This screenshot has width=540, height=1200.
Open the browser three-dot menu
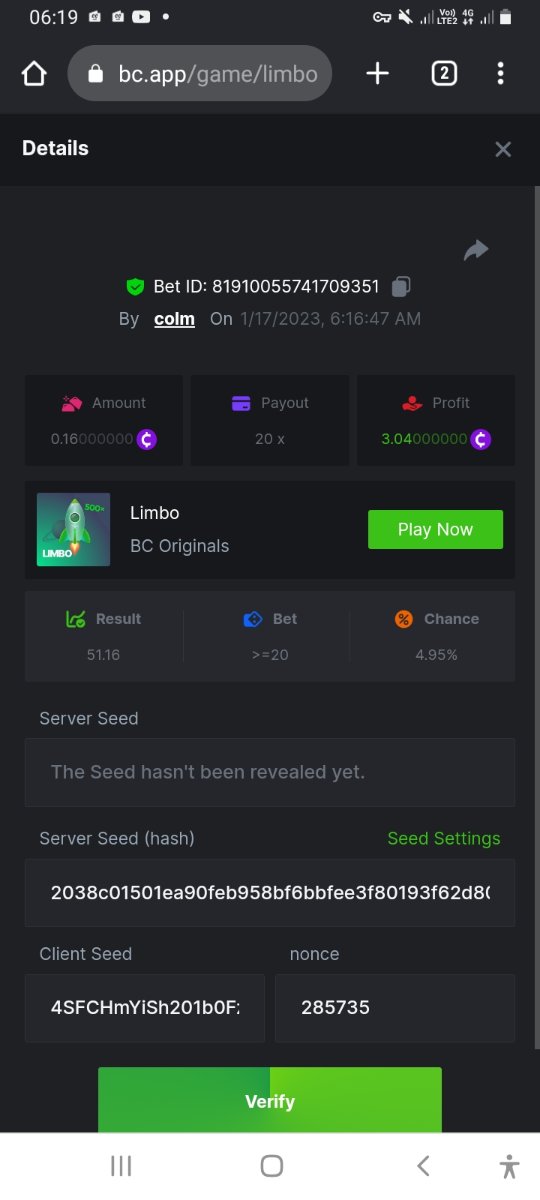pyautogui.click(x=500, y=73)
